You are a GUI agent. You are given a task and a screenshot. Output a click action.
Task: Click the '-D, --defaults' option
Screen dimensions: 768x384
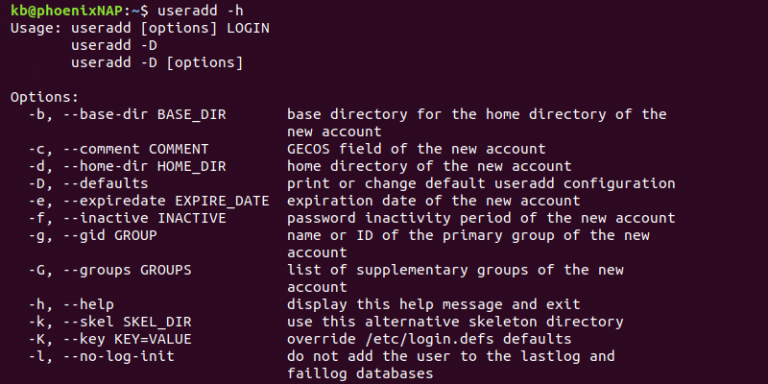click(x=88, y=184)
